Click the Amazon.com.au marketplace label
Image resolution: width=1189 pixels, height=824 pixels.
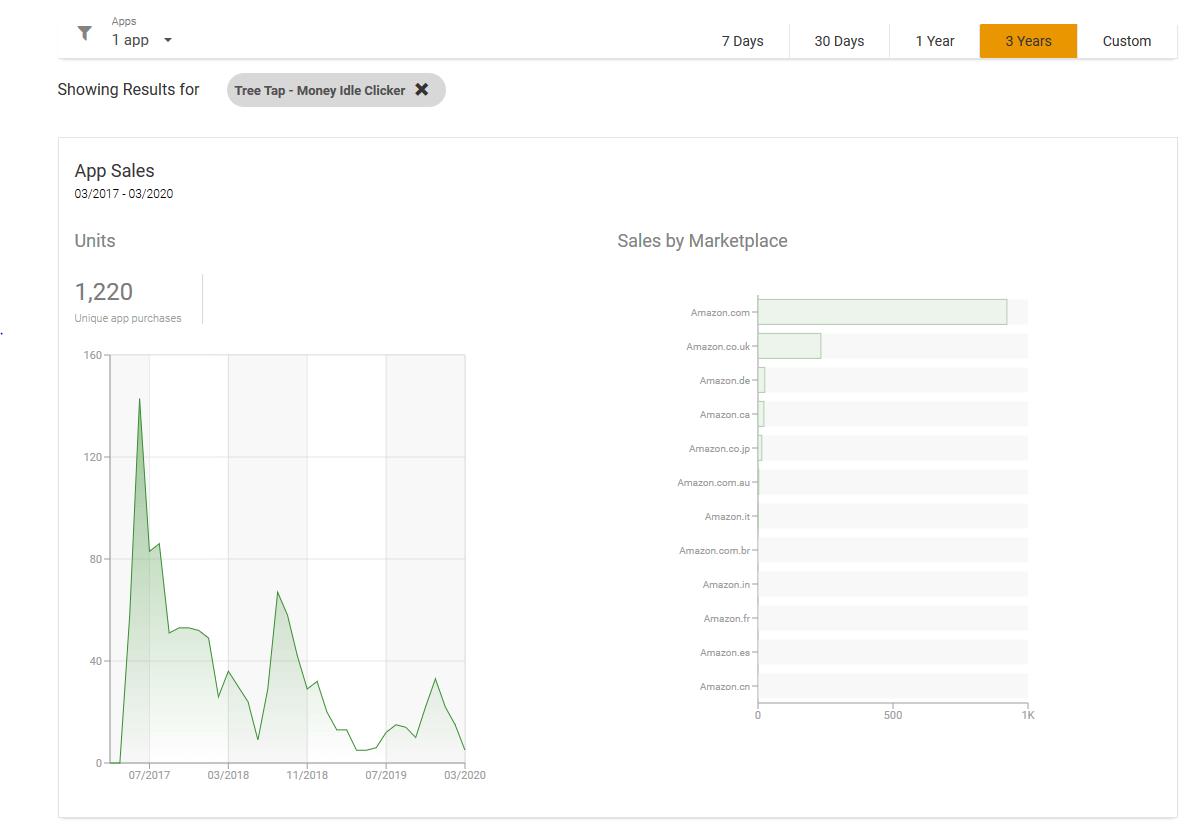click(x=713, y=483)
